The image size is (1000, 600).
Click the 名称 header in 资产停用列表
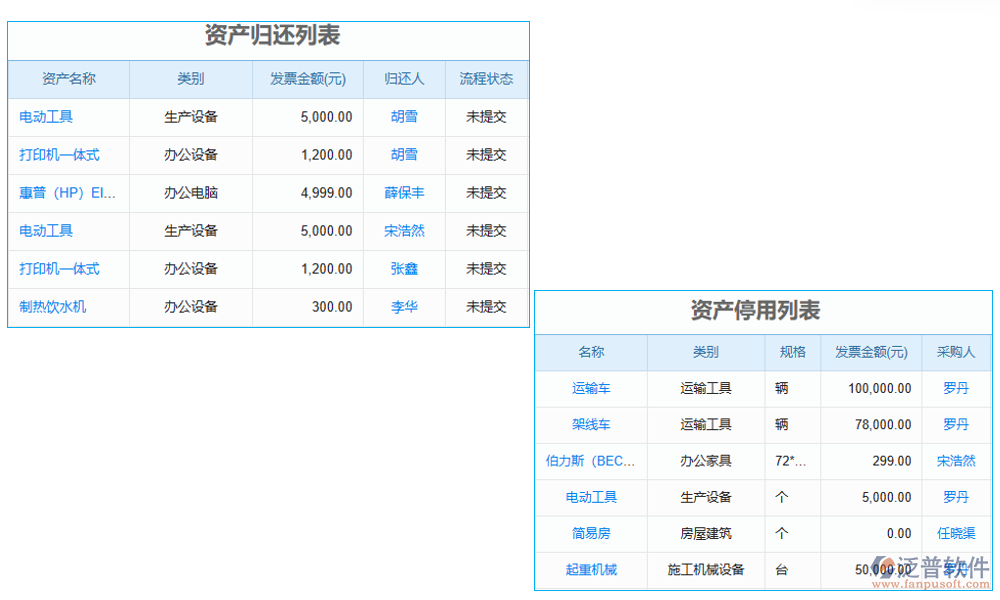tap(591, 352)
